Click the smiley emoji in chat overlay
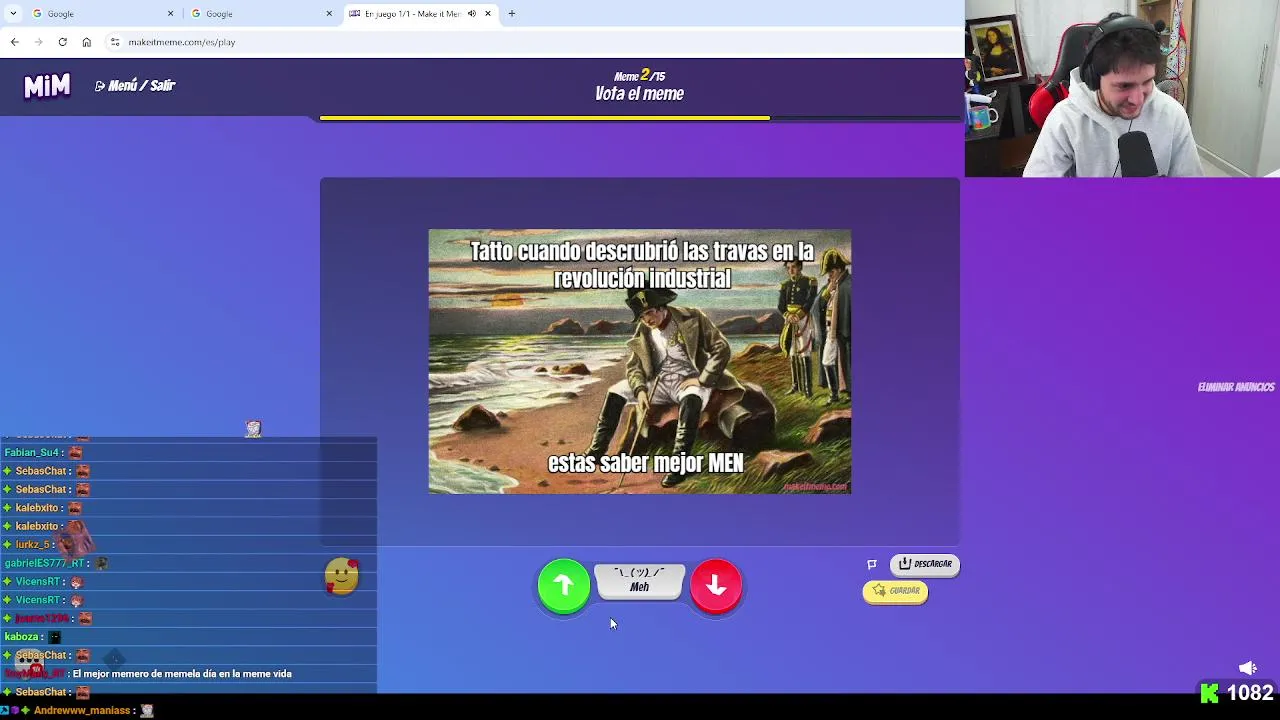1280x720 pixels. pos(342,576)
